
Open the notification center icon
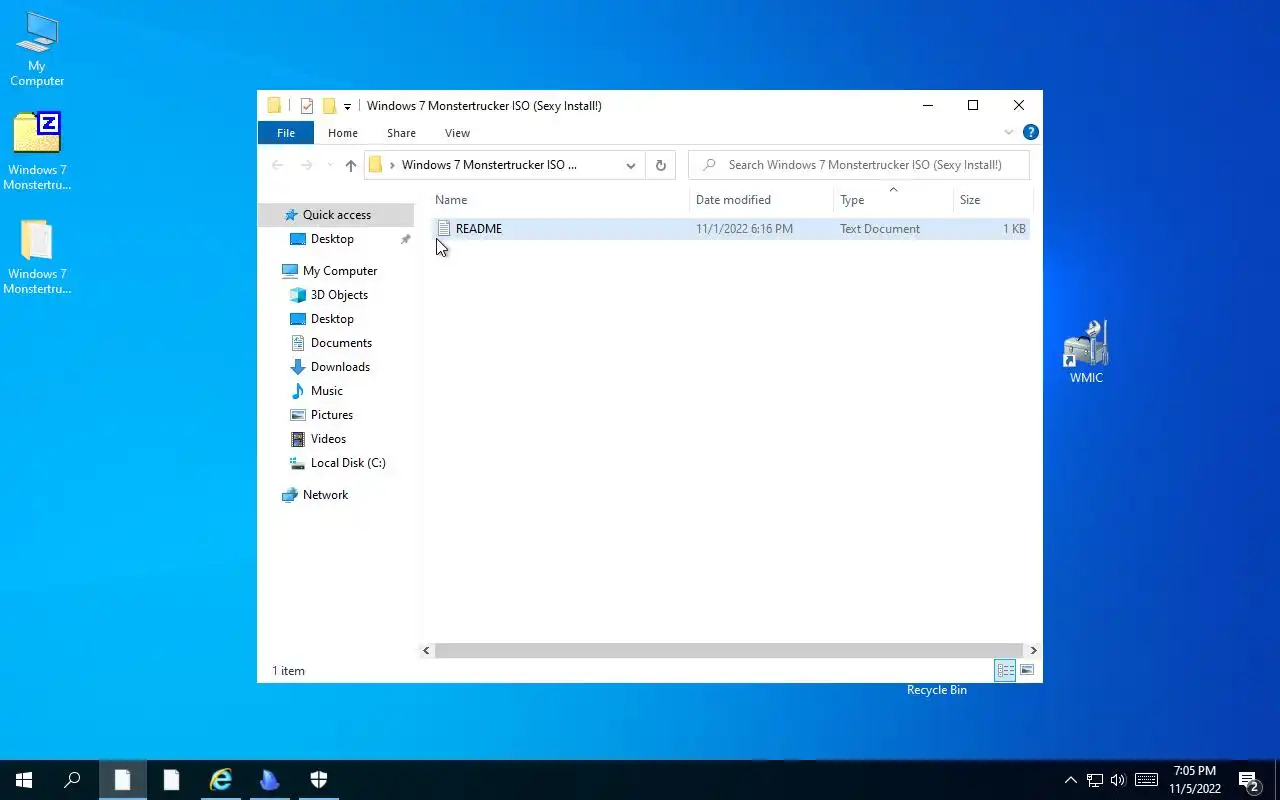[x=1249, y=781]
